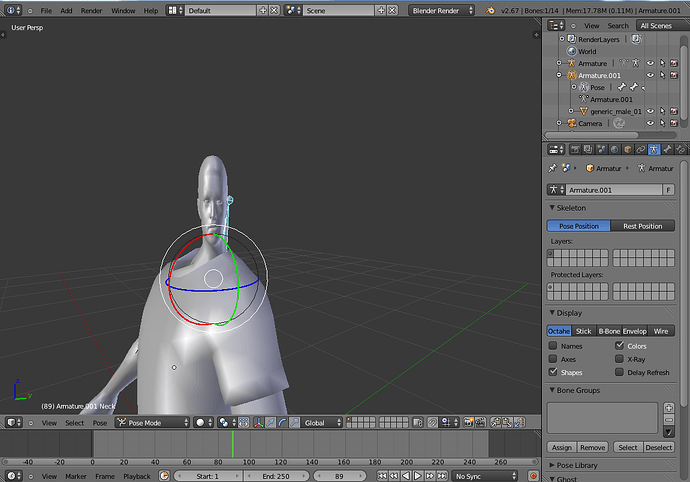Enable the Axes checkbox
The image size is (690, 482).
click(553, 359)
